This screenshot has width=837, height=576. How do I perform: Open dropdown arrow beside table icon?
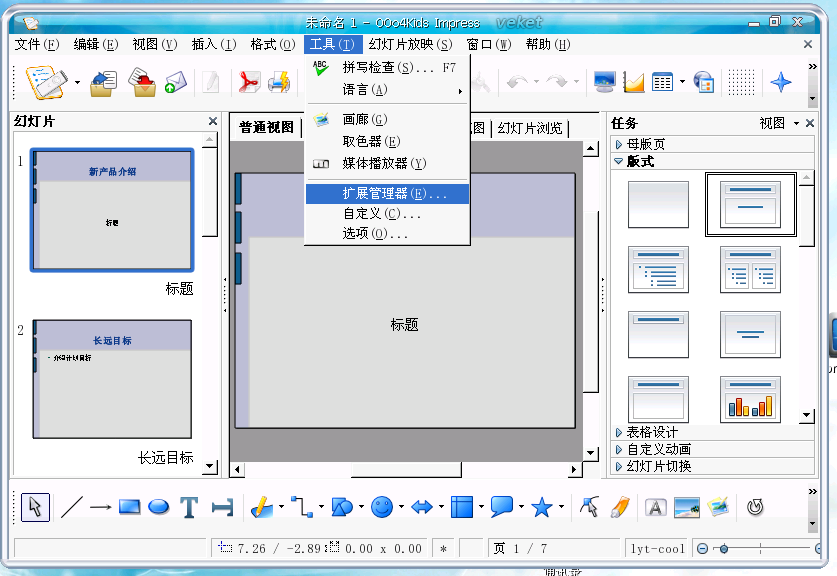(682, 82)
